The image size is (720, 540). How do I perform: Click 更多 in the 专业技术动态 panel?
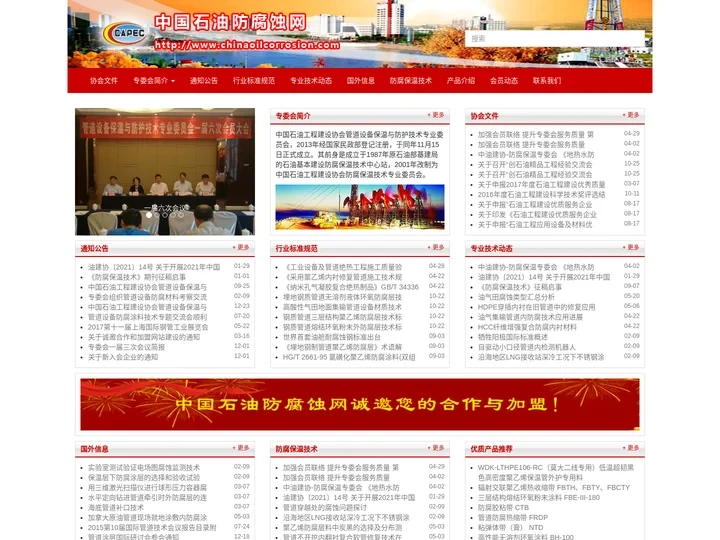[631, 248]
